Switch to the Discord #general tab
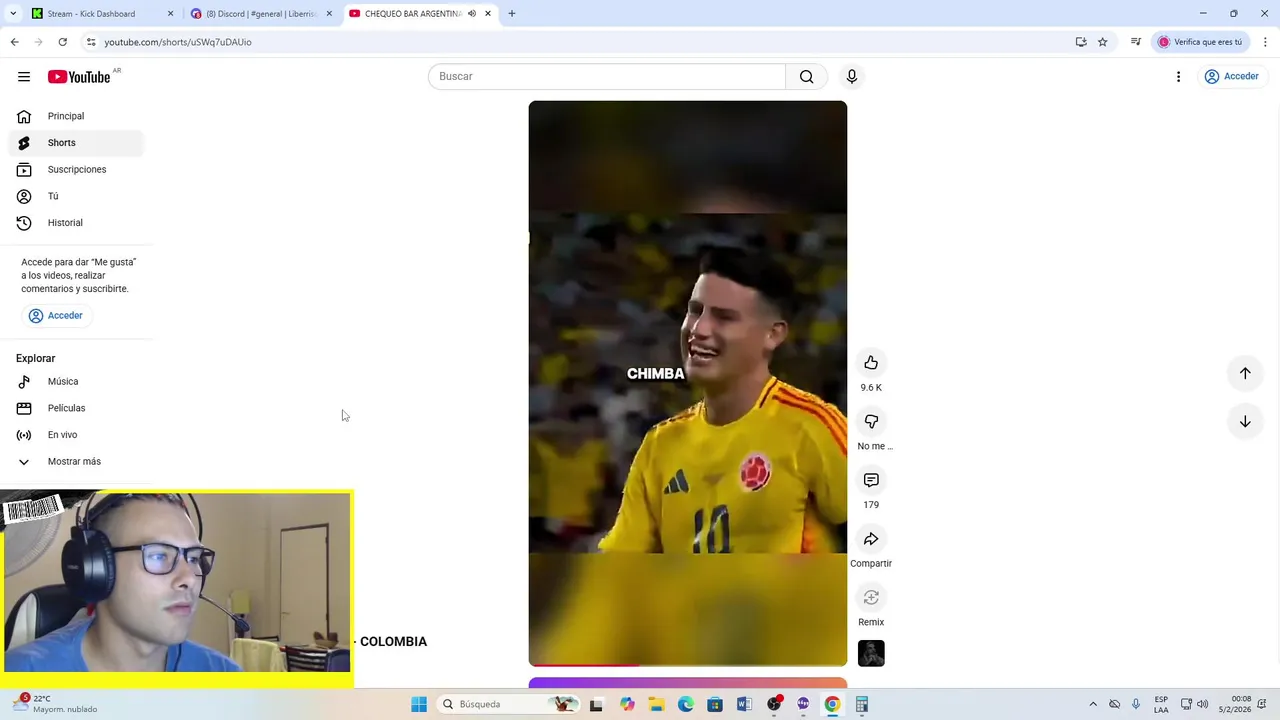 [262, 14]
